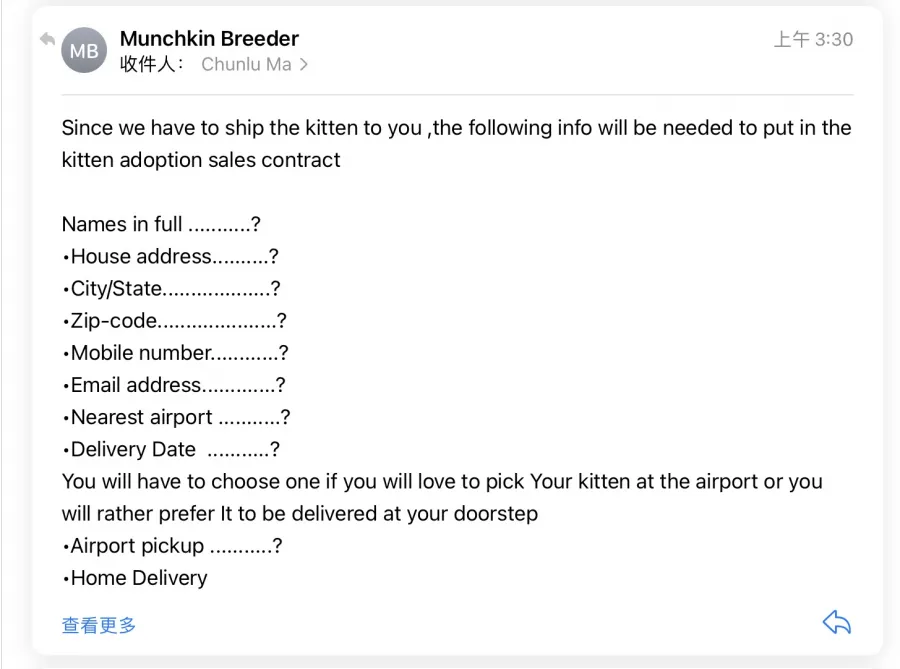Open the MB sender avatar
This screenshot has width=900, height=669.
point(84,50)
